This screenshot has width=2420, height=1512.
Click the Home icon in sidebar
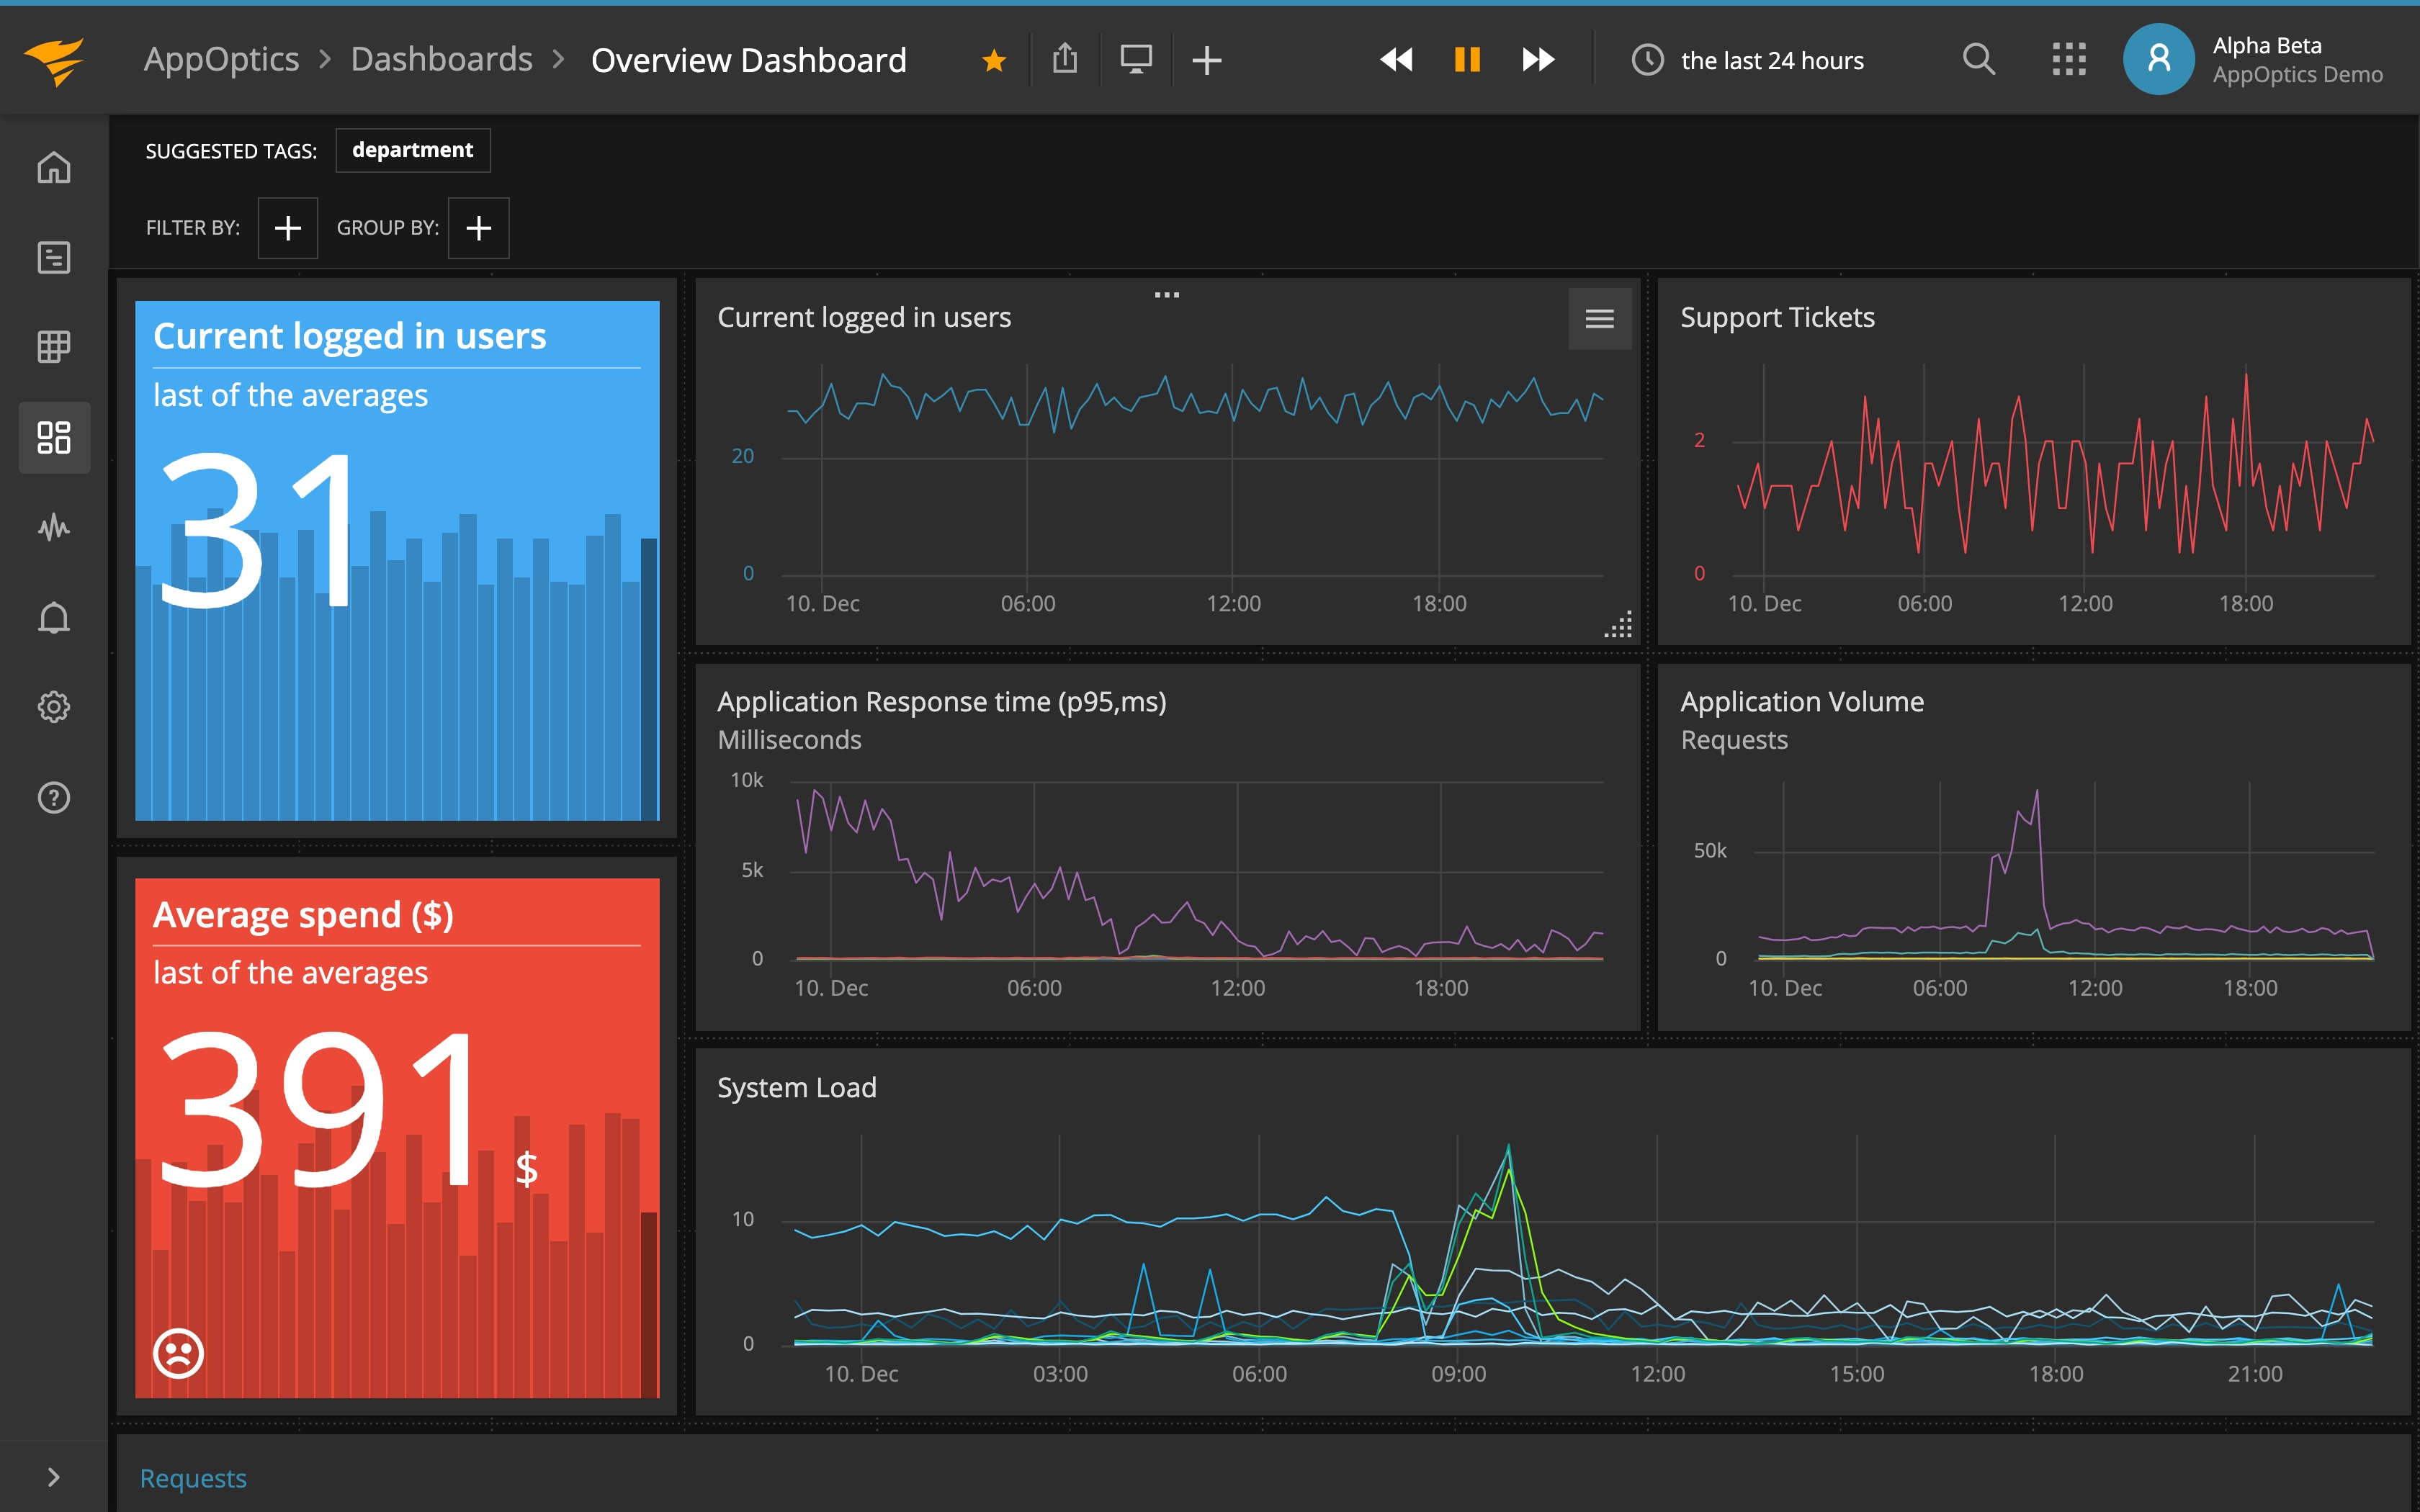pos(54,167)
